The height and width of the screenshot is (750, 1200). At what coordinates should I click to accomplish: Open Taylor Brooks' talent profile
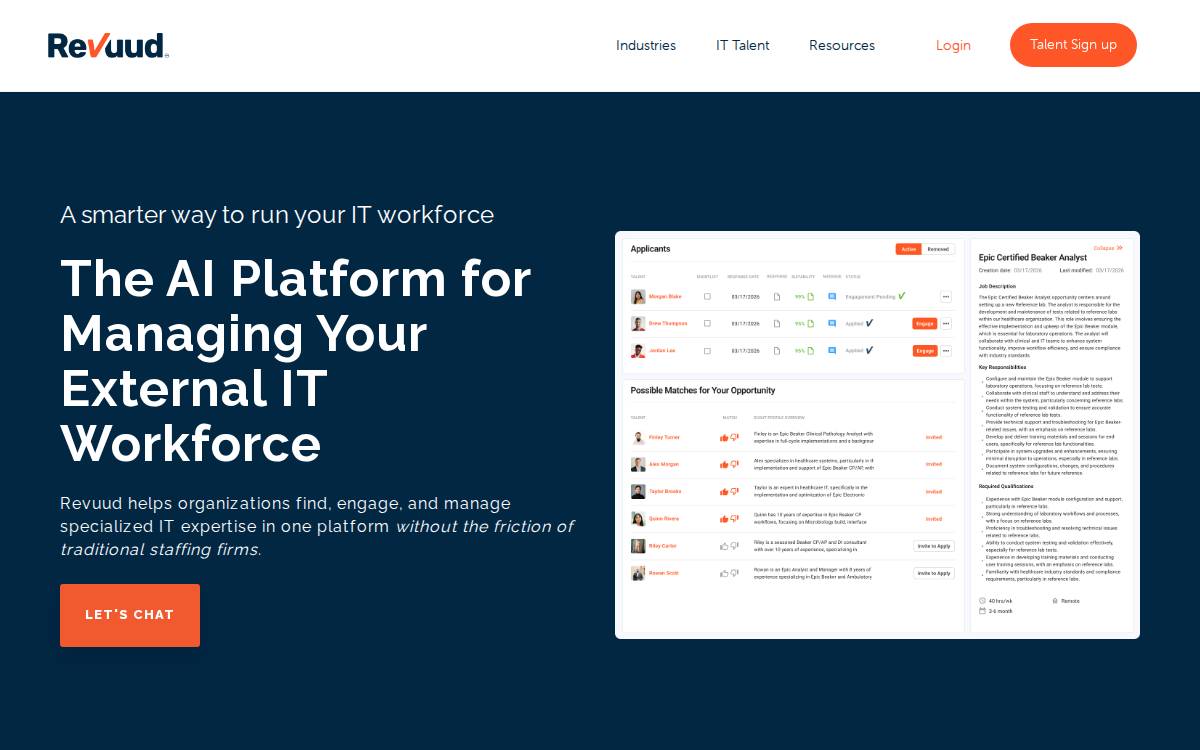point(665,491)
